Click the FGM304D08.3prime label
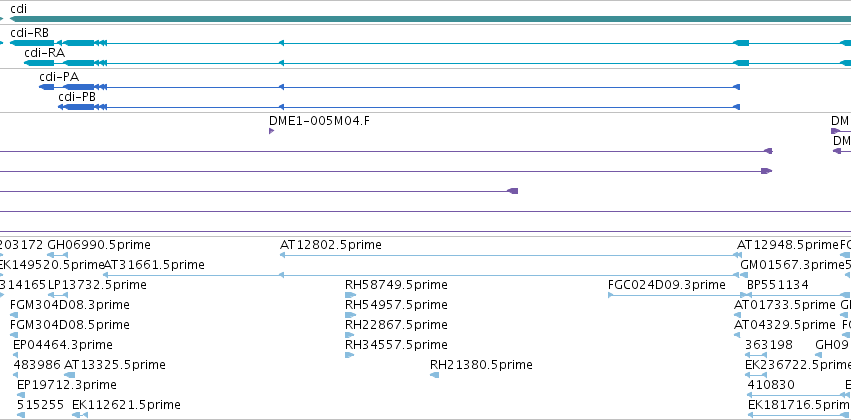This screenshot has height=420, width=851. click(70, 305)
